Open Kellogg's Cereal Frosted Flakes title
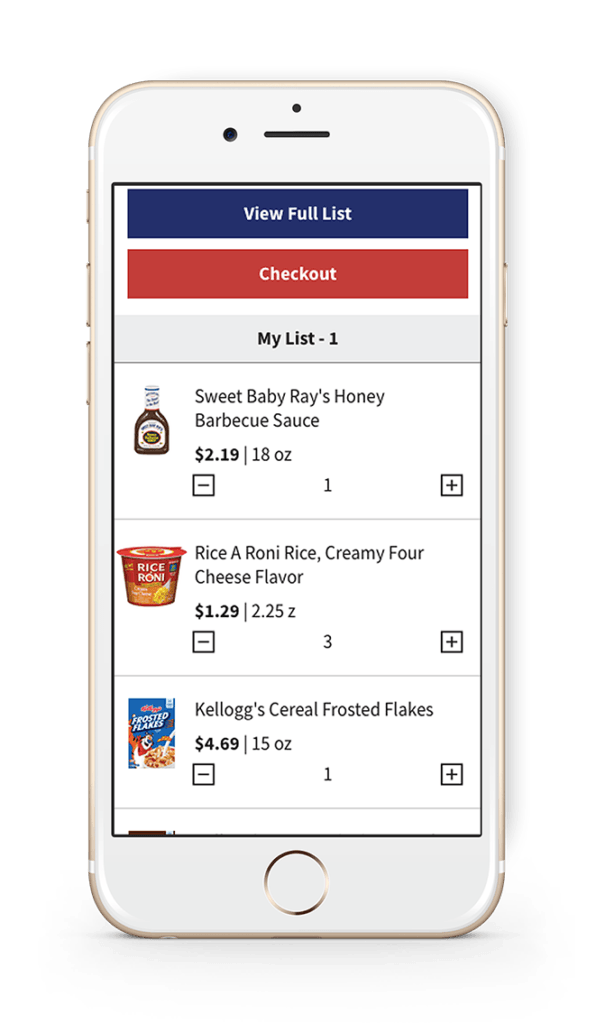 (x=314, y=710)
